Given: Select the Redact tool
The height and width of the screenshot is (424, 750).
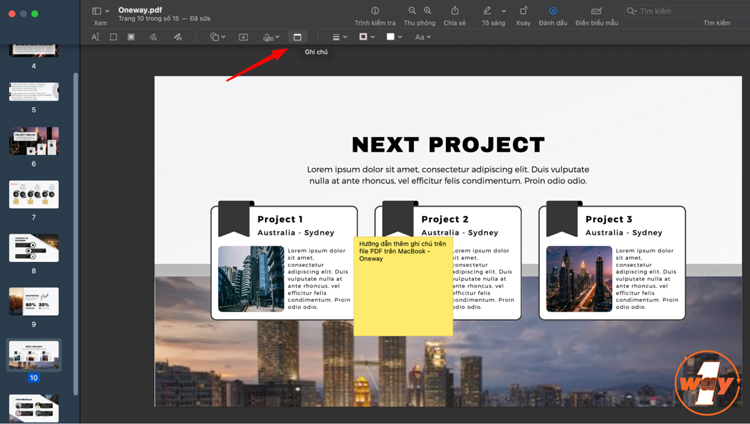Looking at the screenshot, I should pyautogui.click(x=131, y=37).
